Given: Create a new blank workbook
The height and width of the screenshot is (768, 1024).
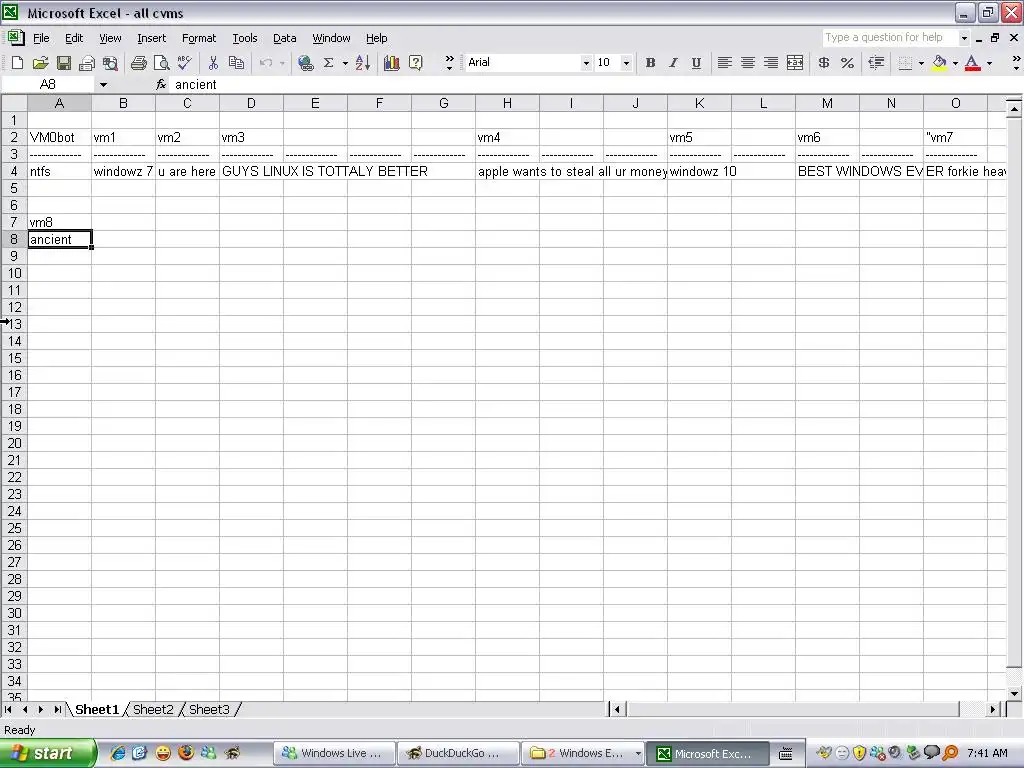Looking at the screenshot, I should (x=17, y=63).
